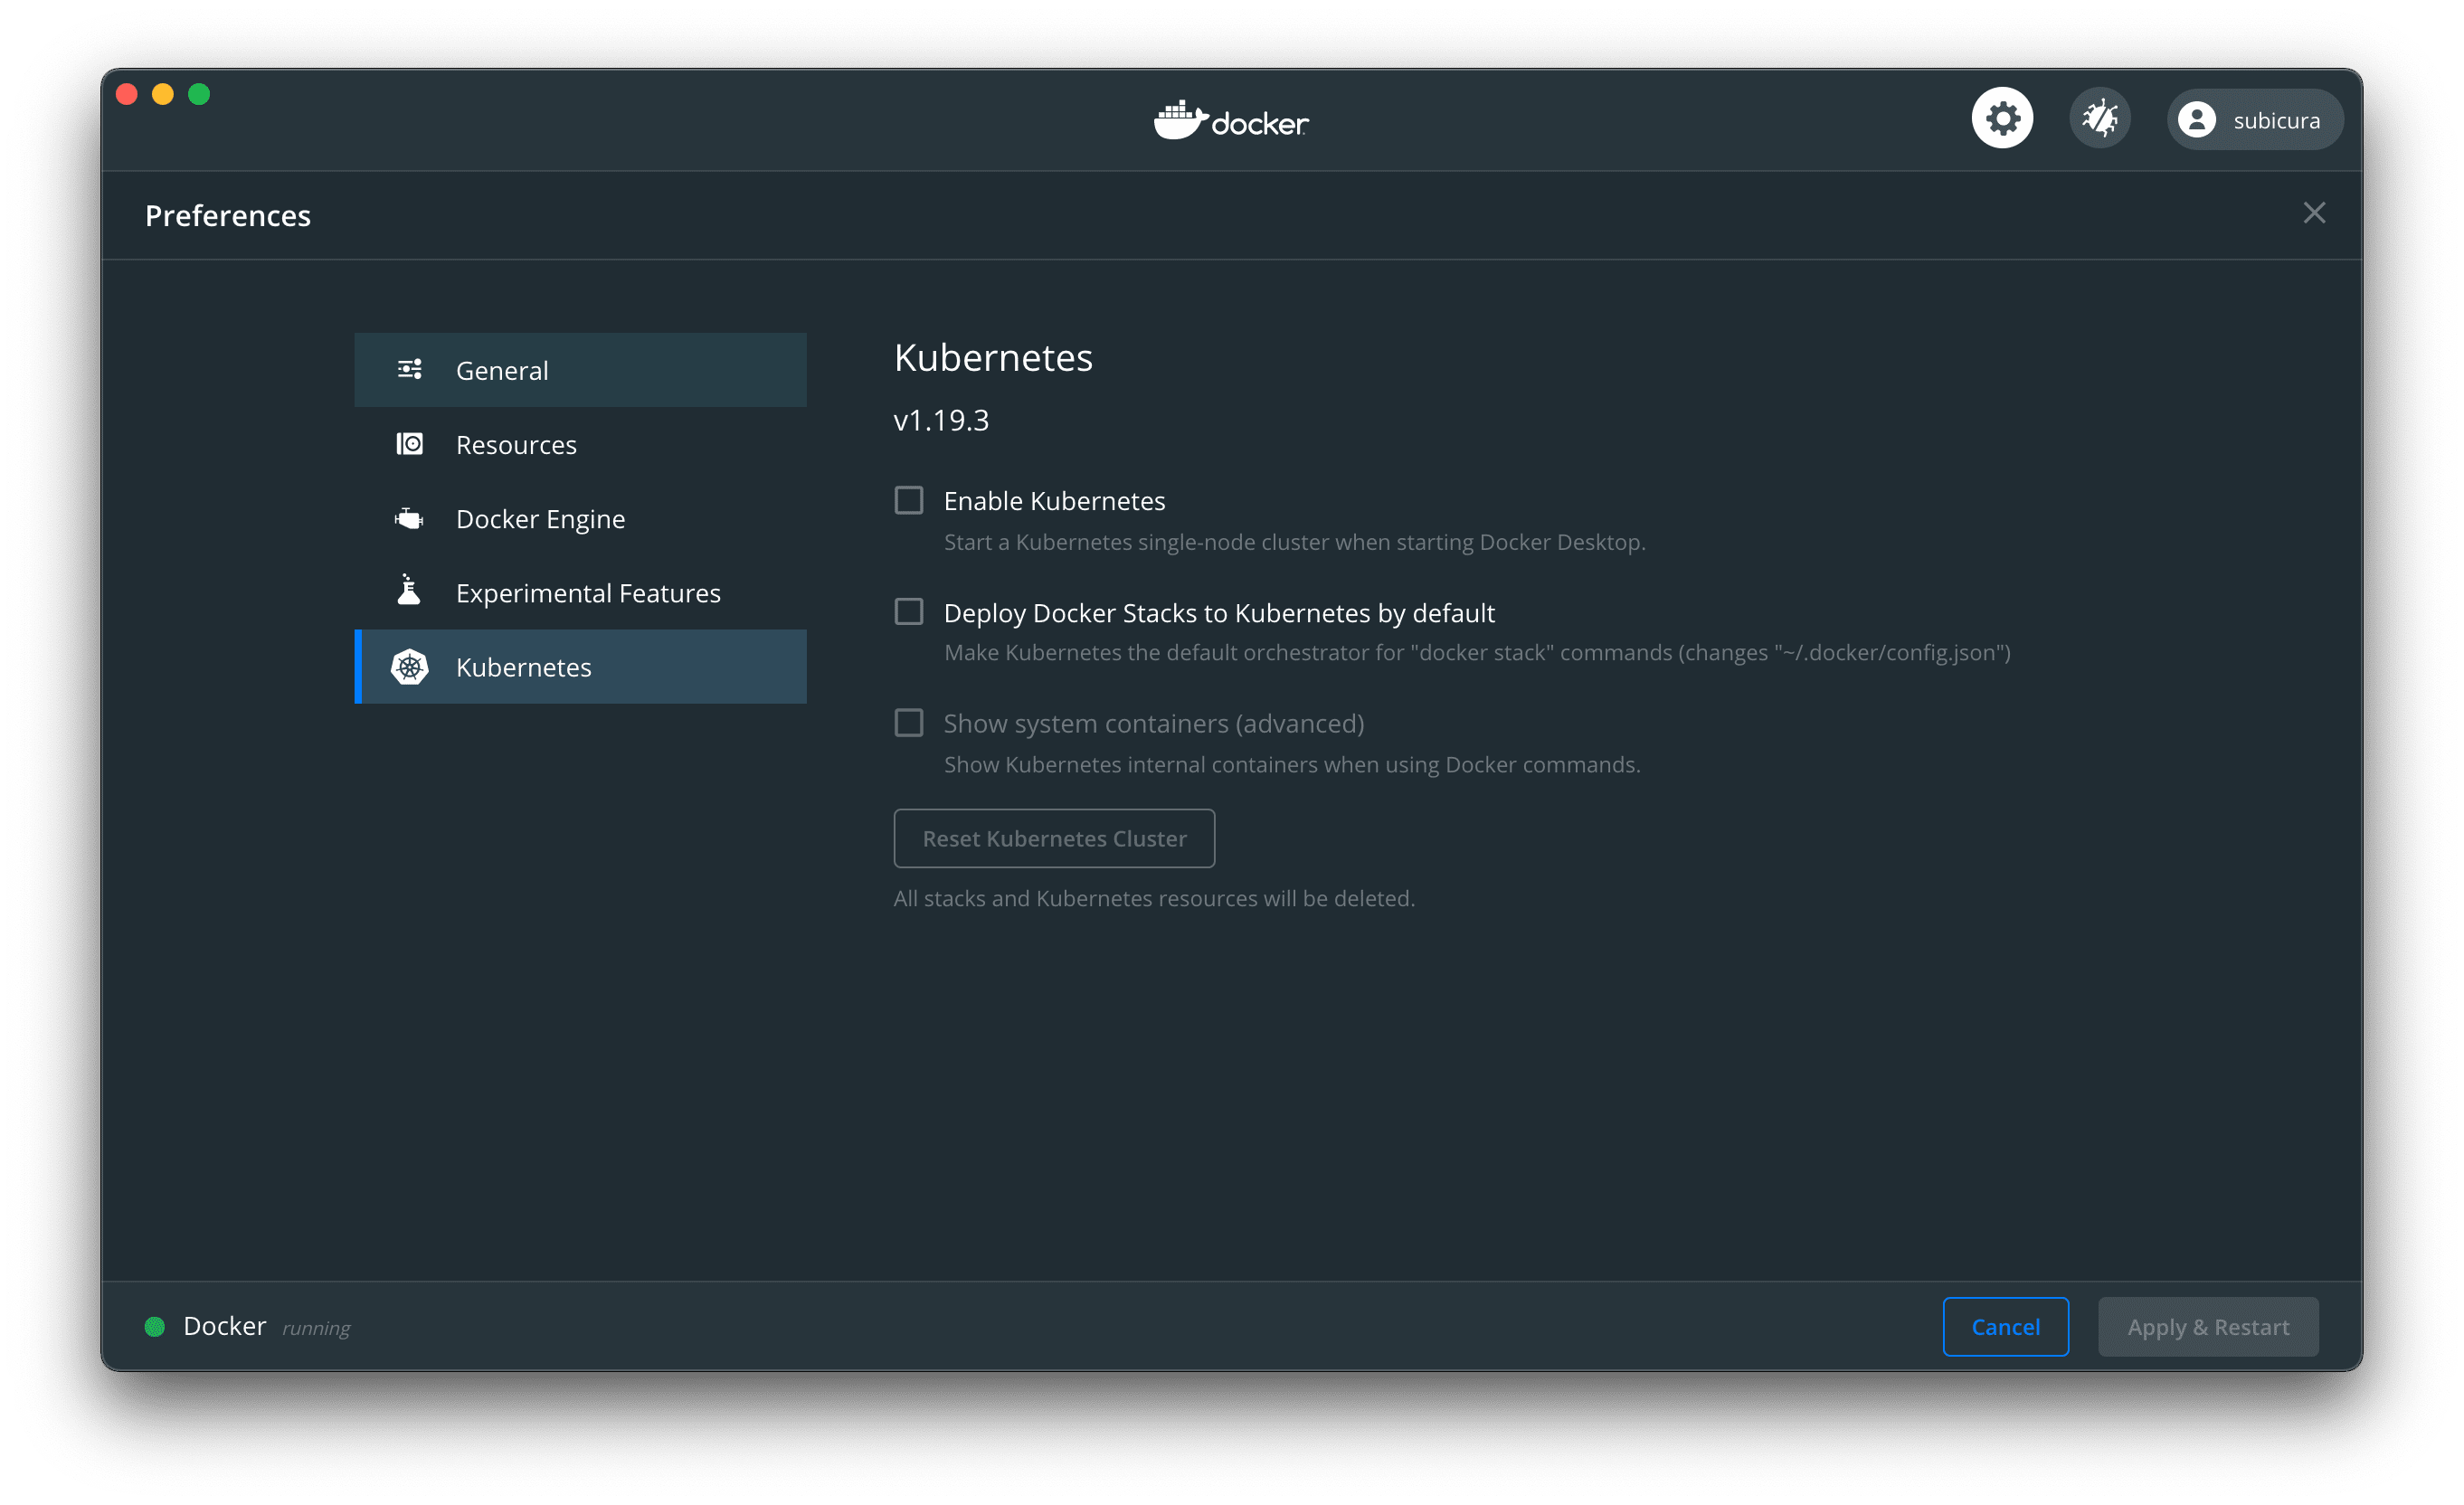2464x1505 pixels.
Task: Click Apply & Restart button
Action: pyautogui.click(x=2207, y=1327)
